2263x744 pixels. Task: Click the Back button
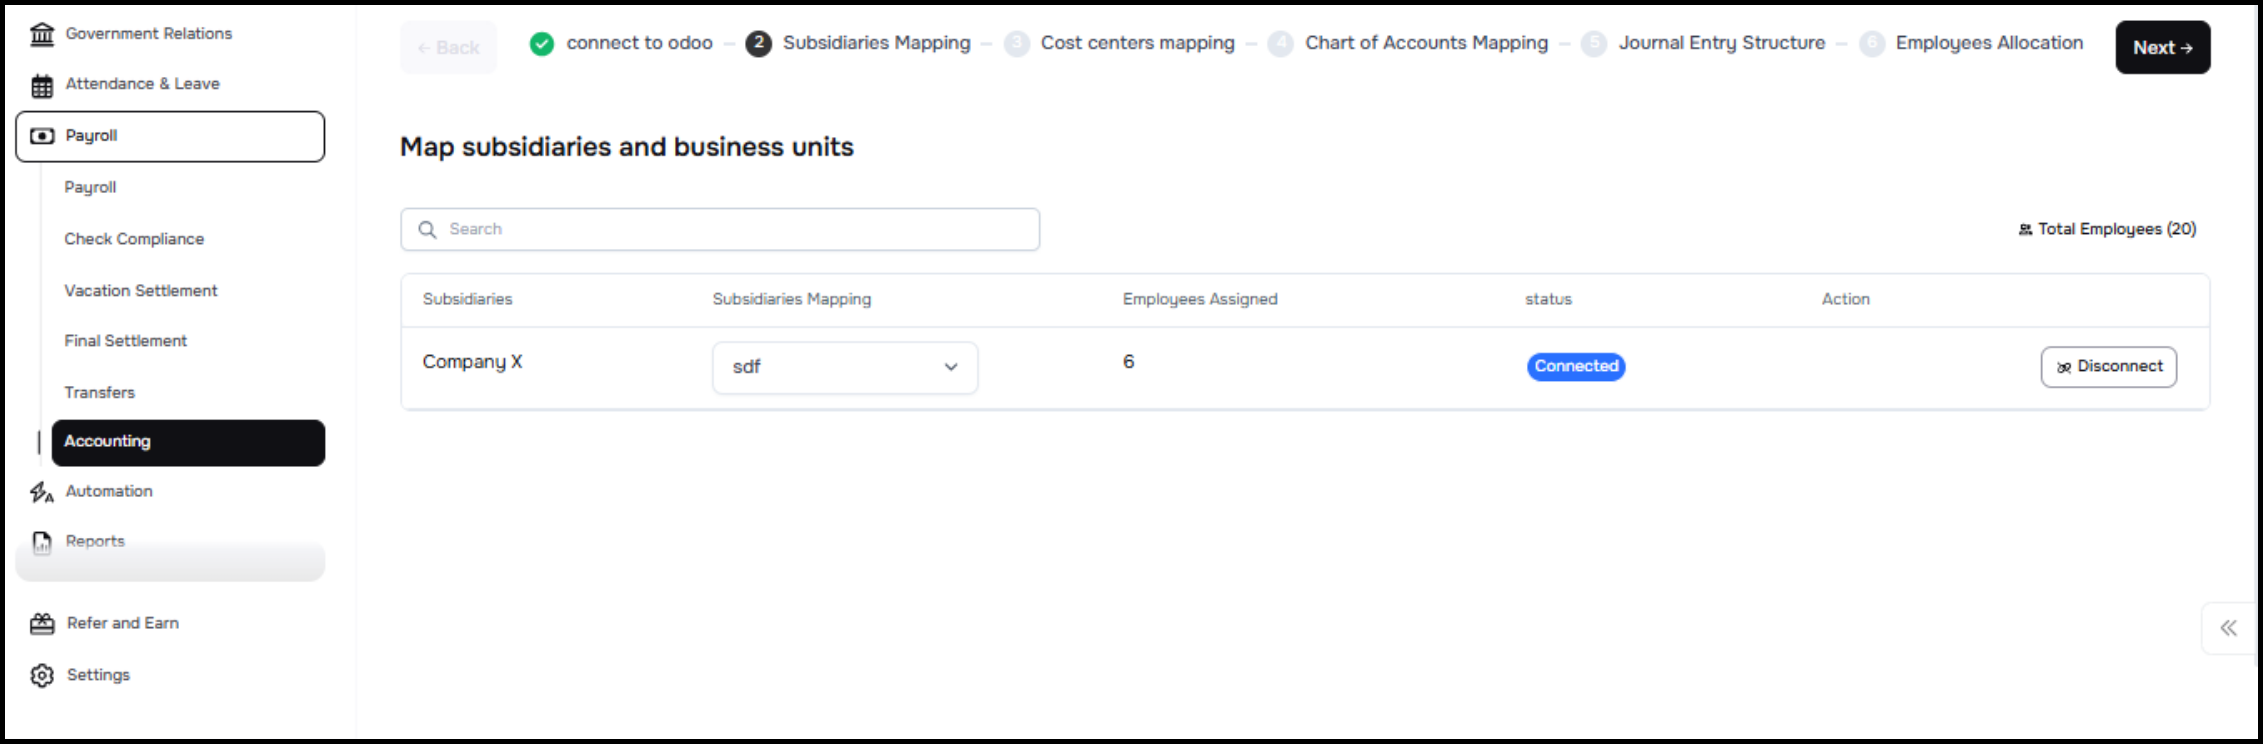pos(448,48)
